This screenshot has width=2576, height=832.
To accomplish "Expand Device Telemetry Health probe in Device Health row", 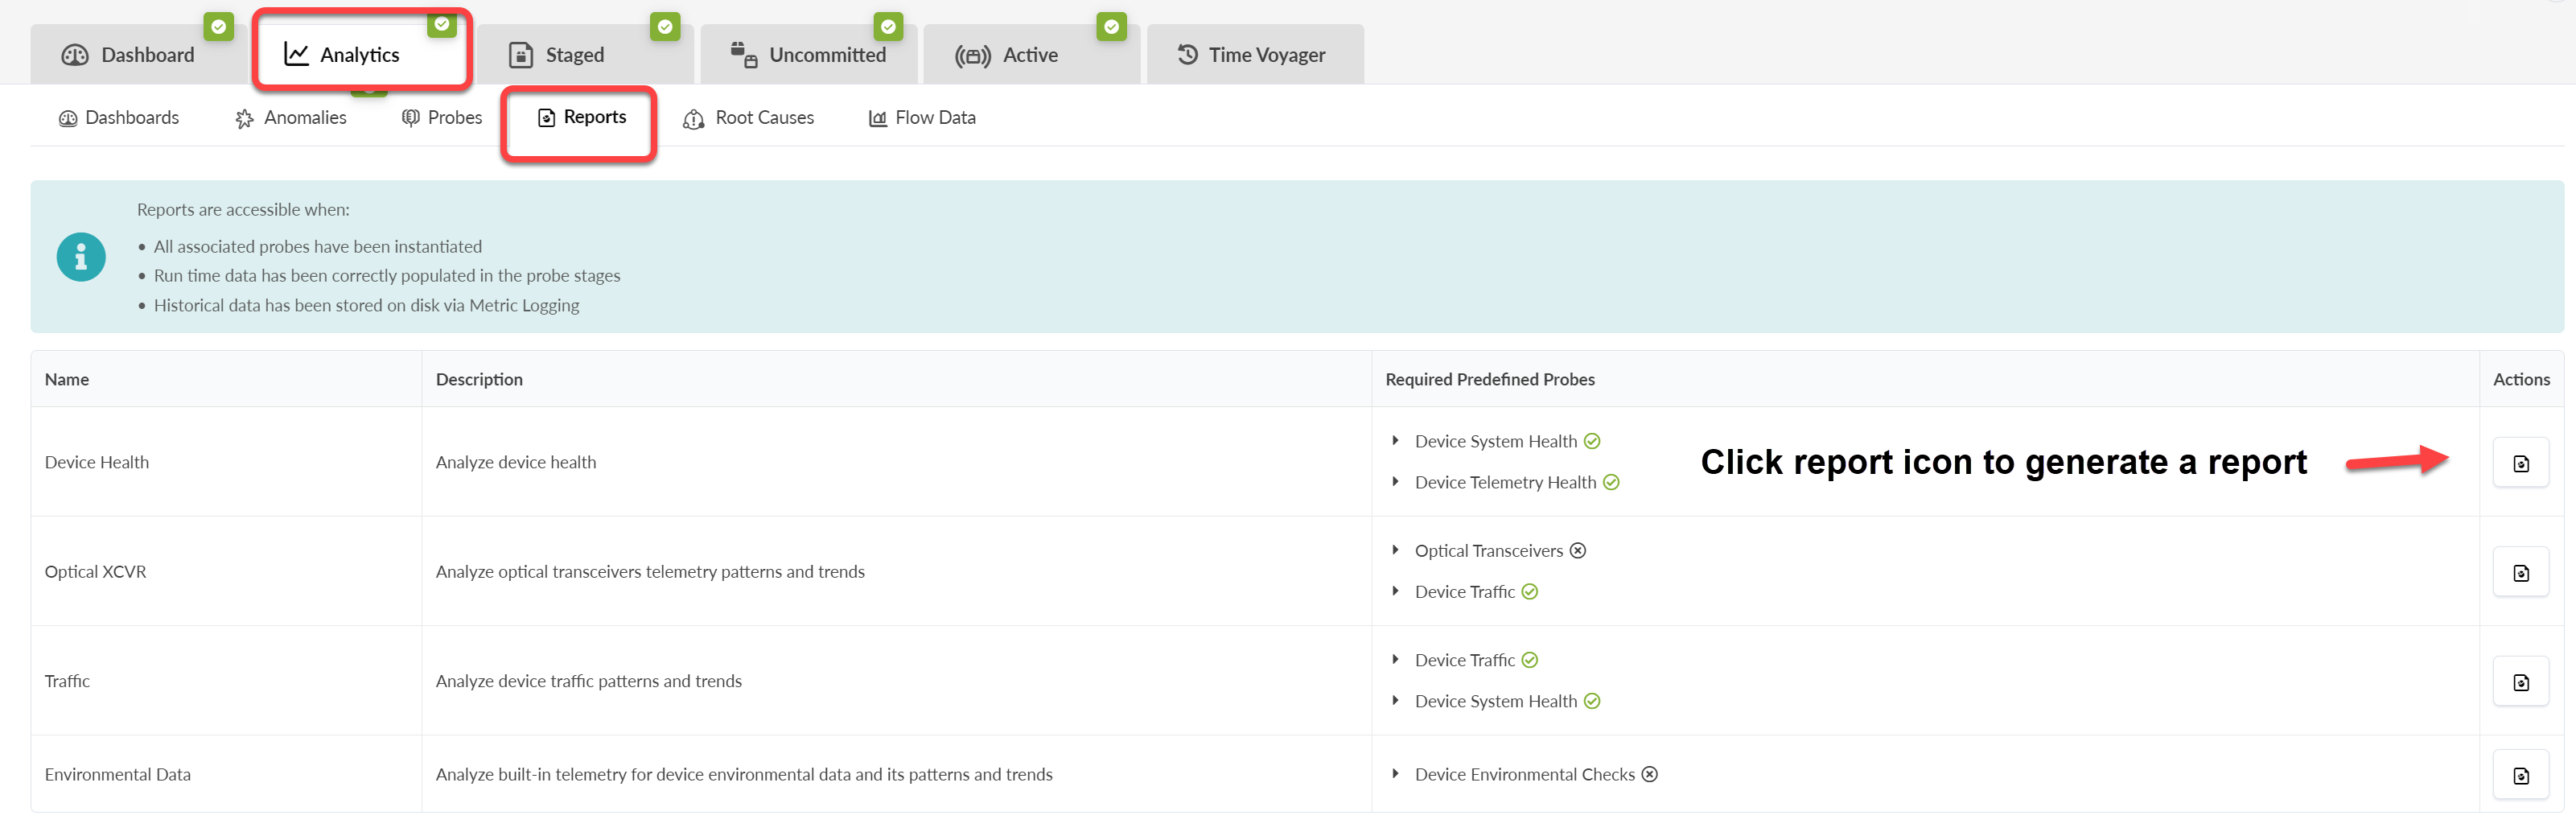I will point(1396,482).
